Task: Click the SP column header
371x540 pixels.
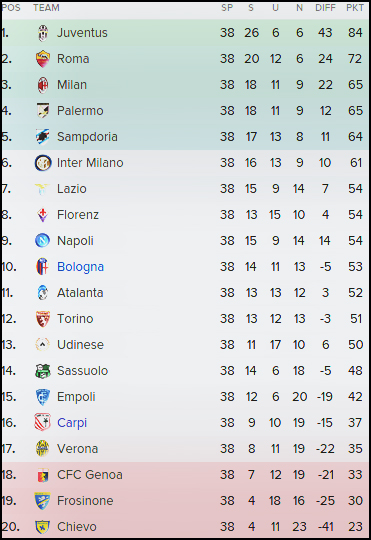Action: [x=227, y=8]
